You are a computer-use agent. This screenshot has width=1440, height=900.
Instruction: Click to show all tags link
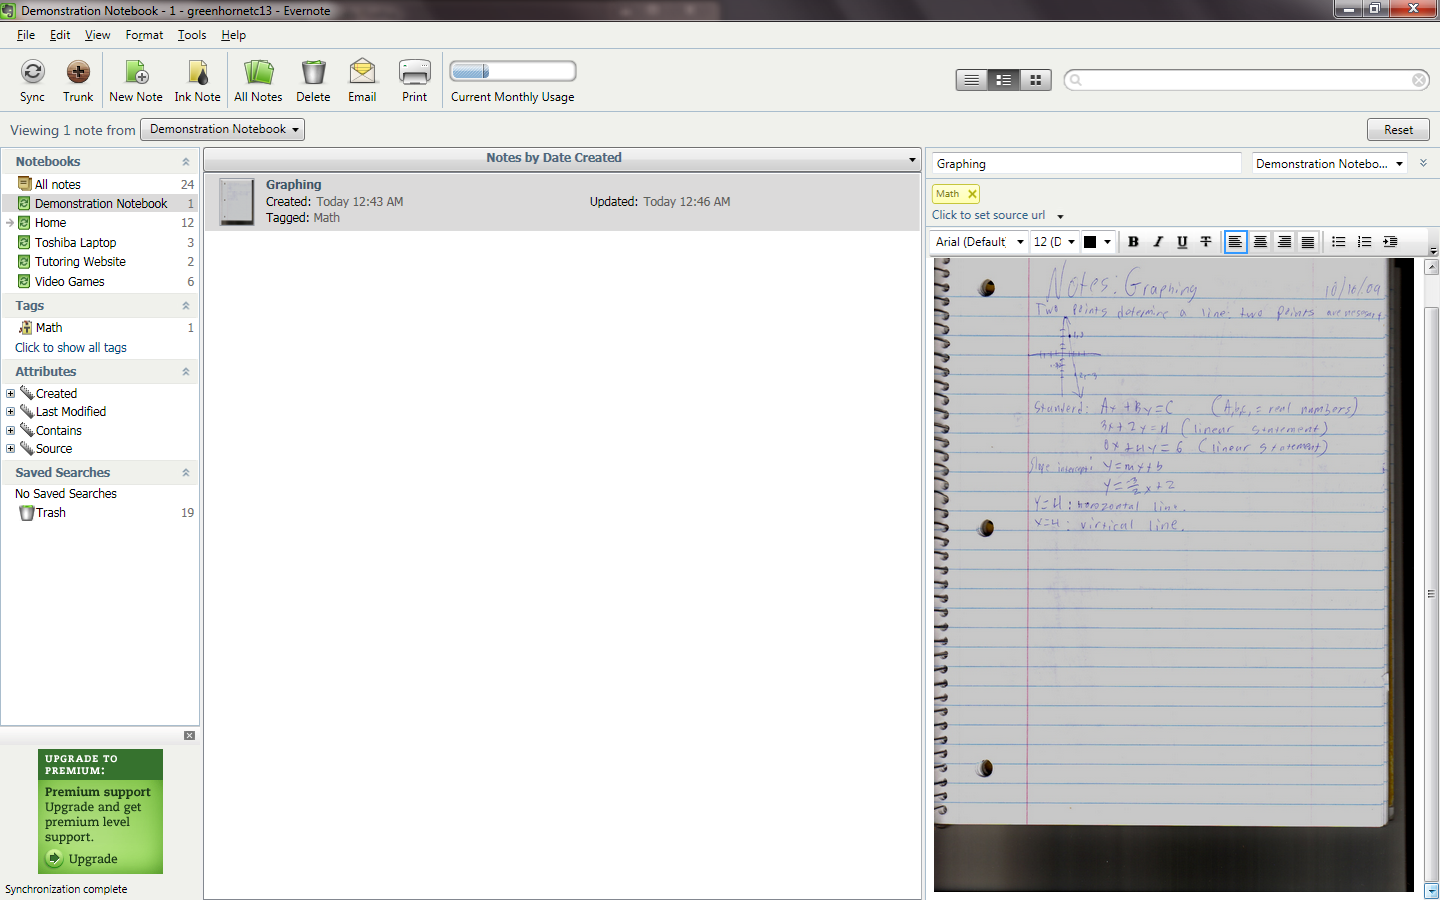click(71, 348)
